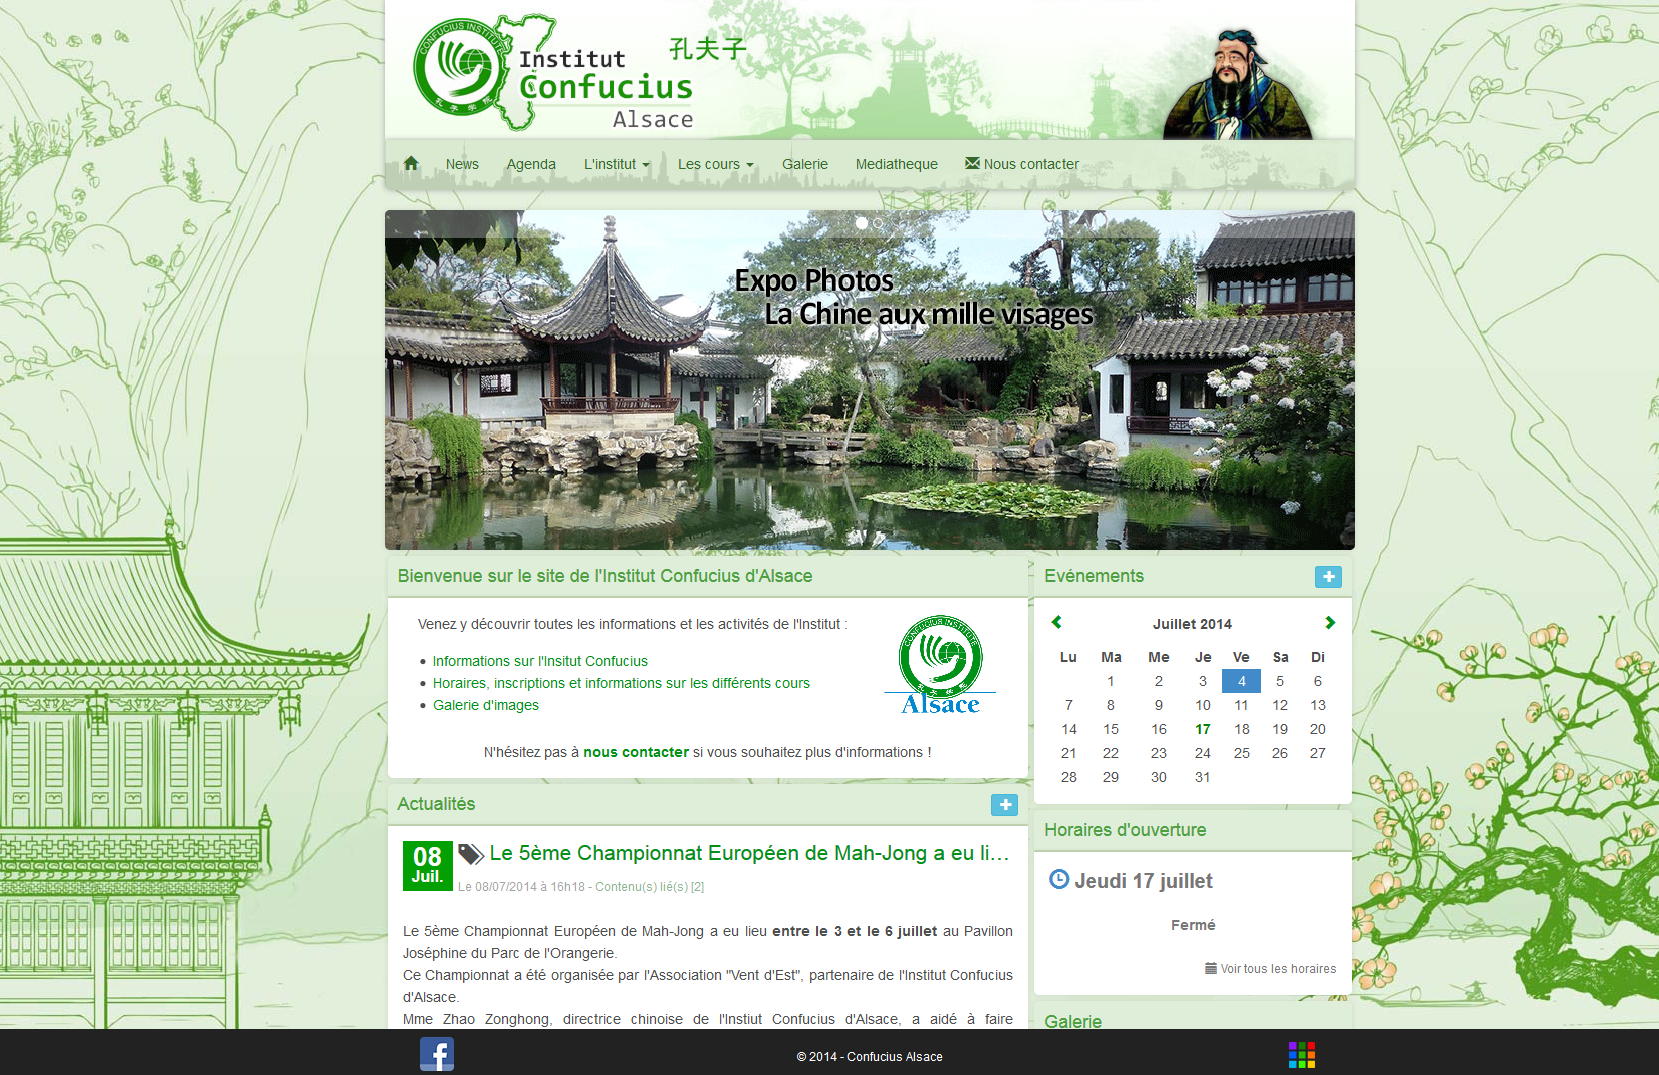Open the Mediatheque page
Viewport: 1659px width, 1075px height.
(897, 164)
